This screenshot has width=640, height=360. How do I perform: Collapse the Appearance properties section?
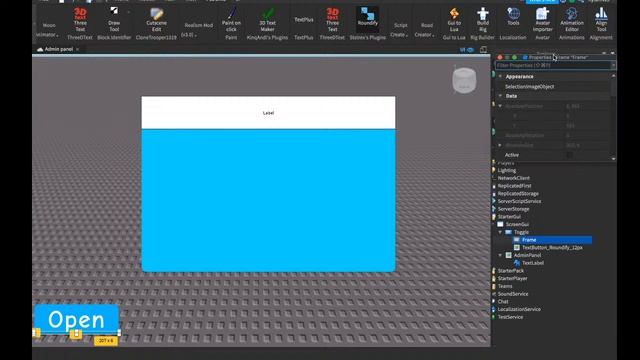pyautogui.click(x=500, y=76)
